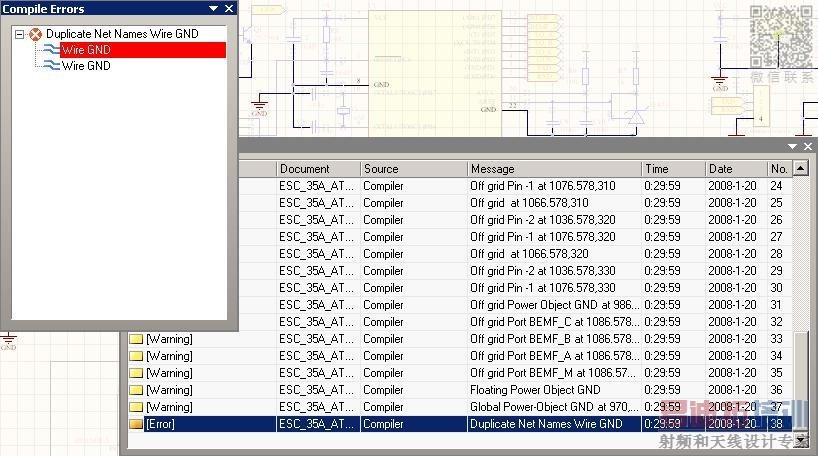Click the red error icon beside Duplicate Net Names
This screenshot has height=456, width=818.
[x=35, y=34]
